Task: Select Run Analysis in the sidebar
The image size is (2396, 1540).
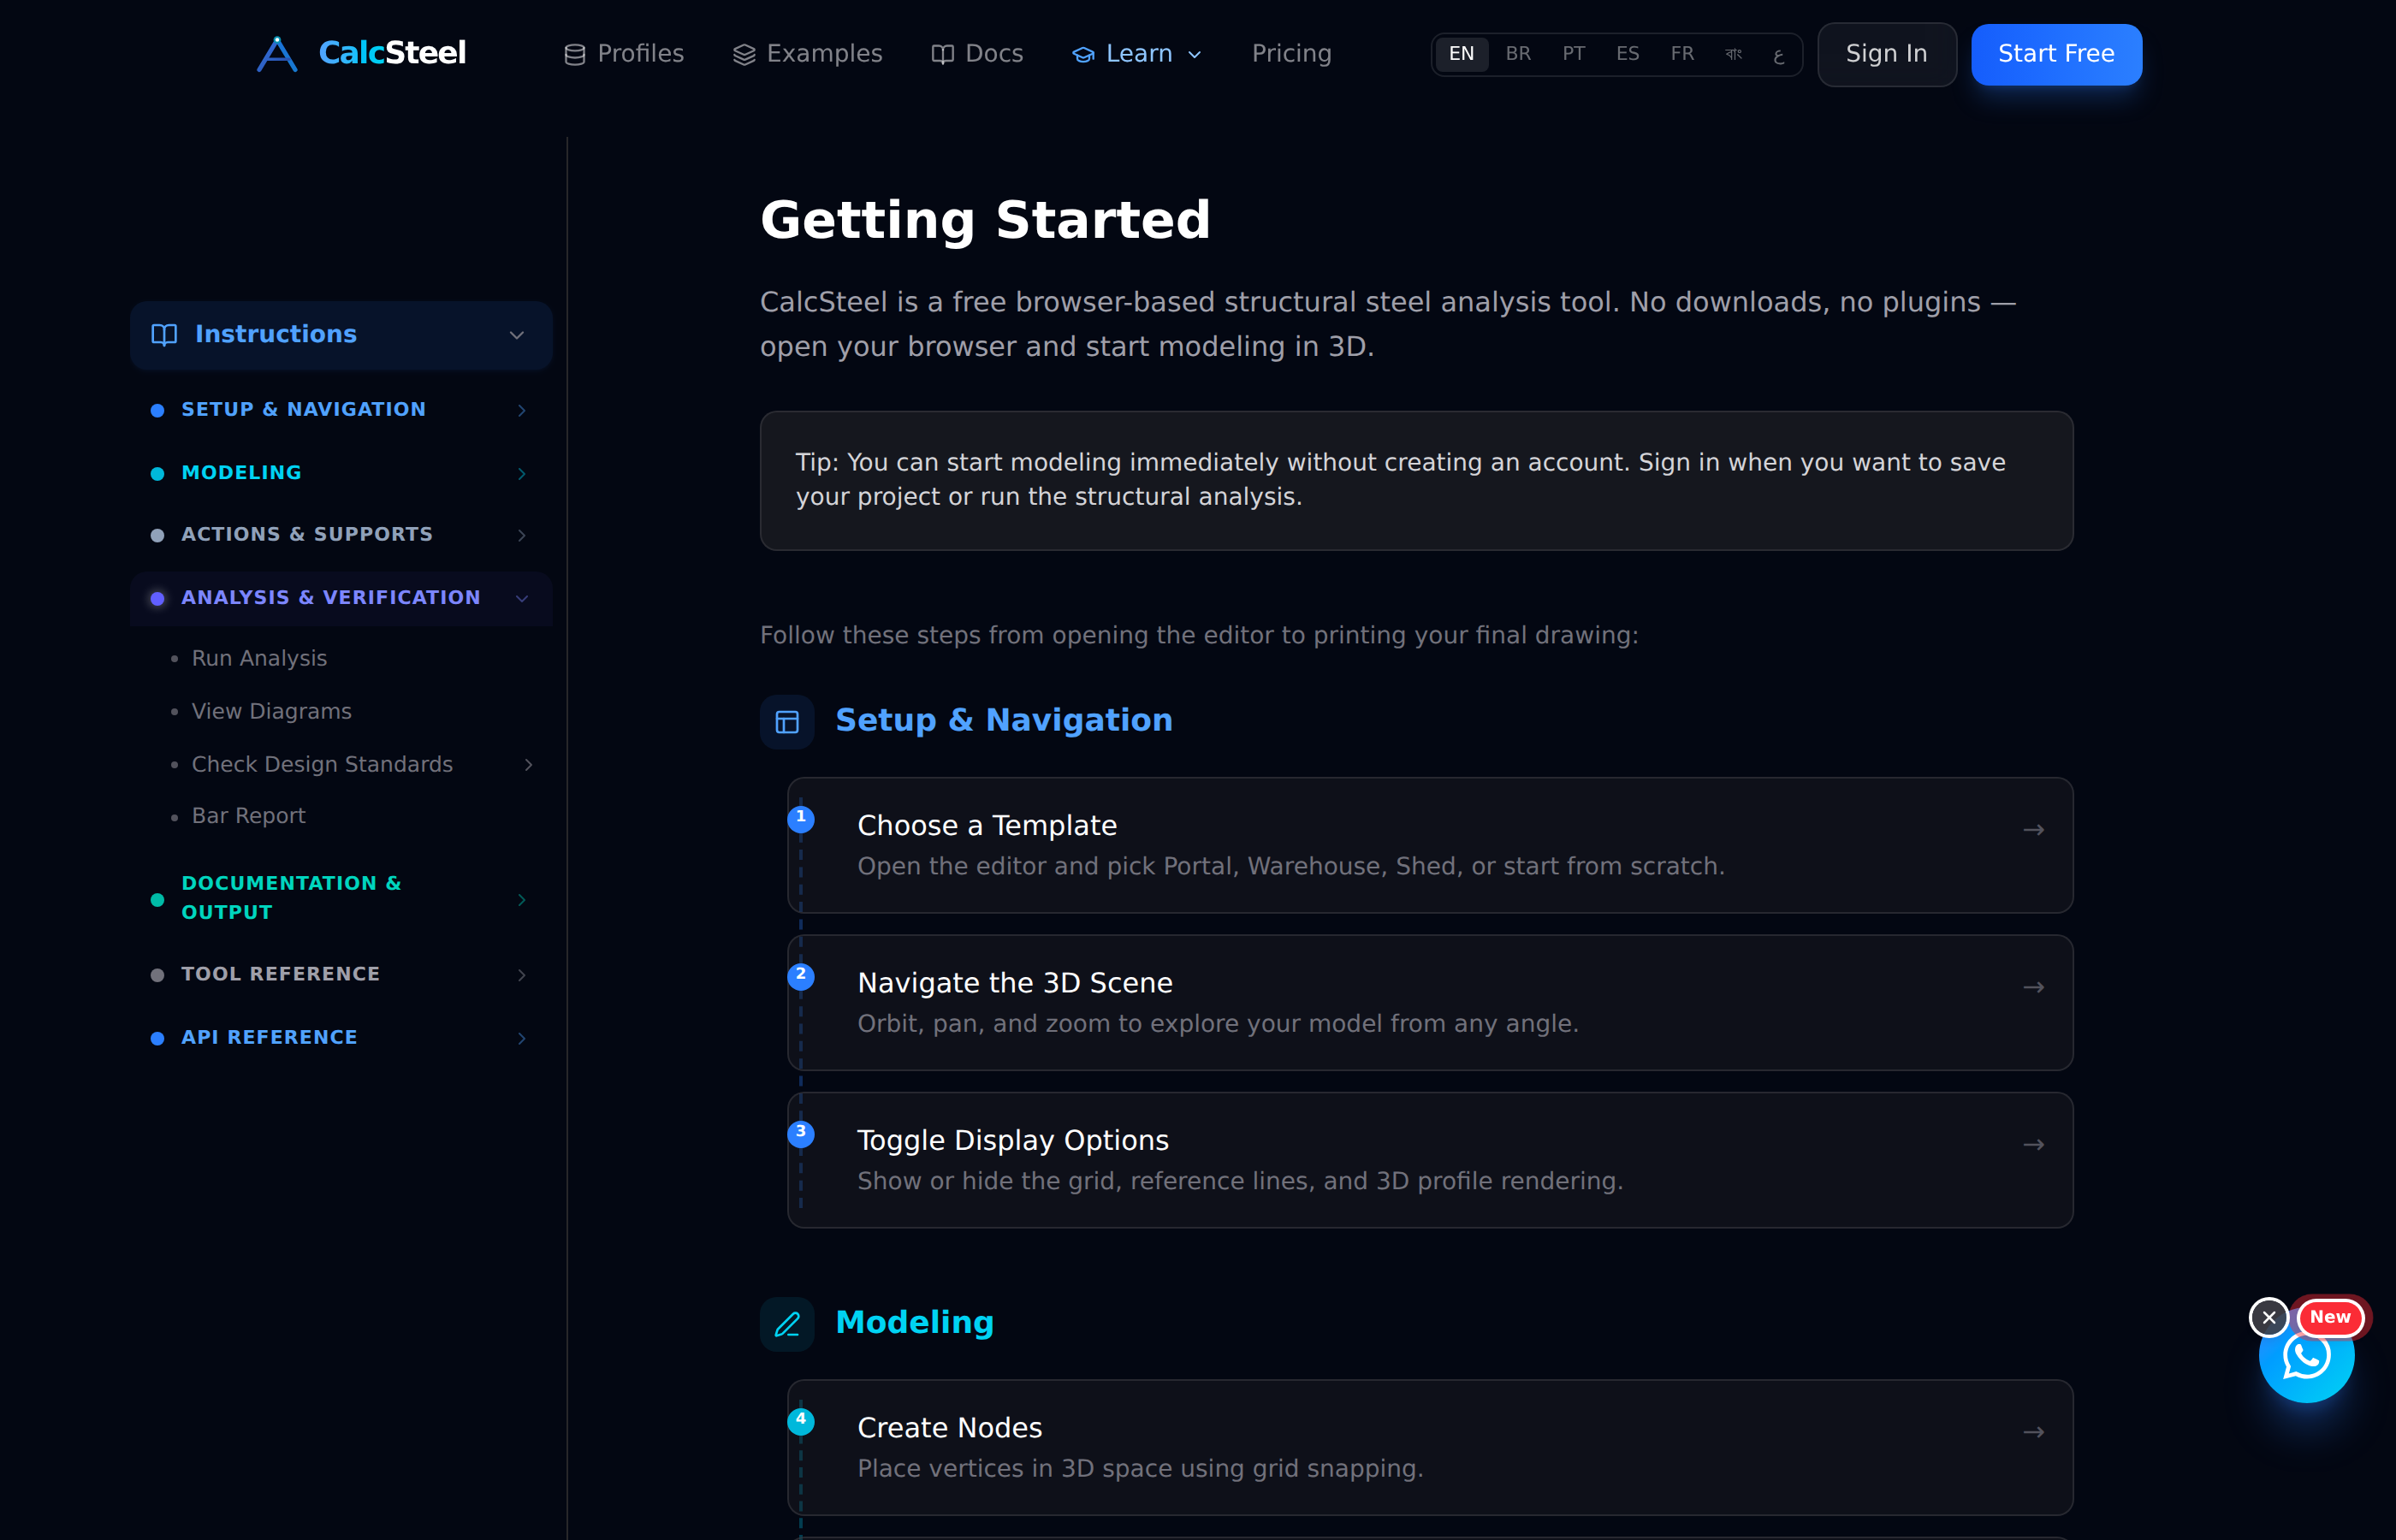Action: coord(259,659)
